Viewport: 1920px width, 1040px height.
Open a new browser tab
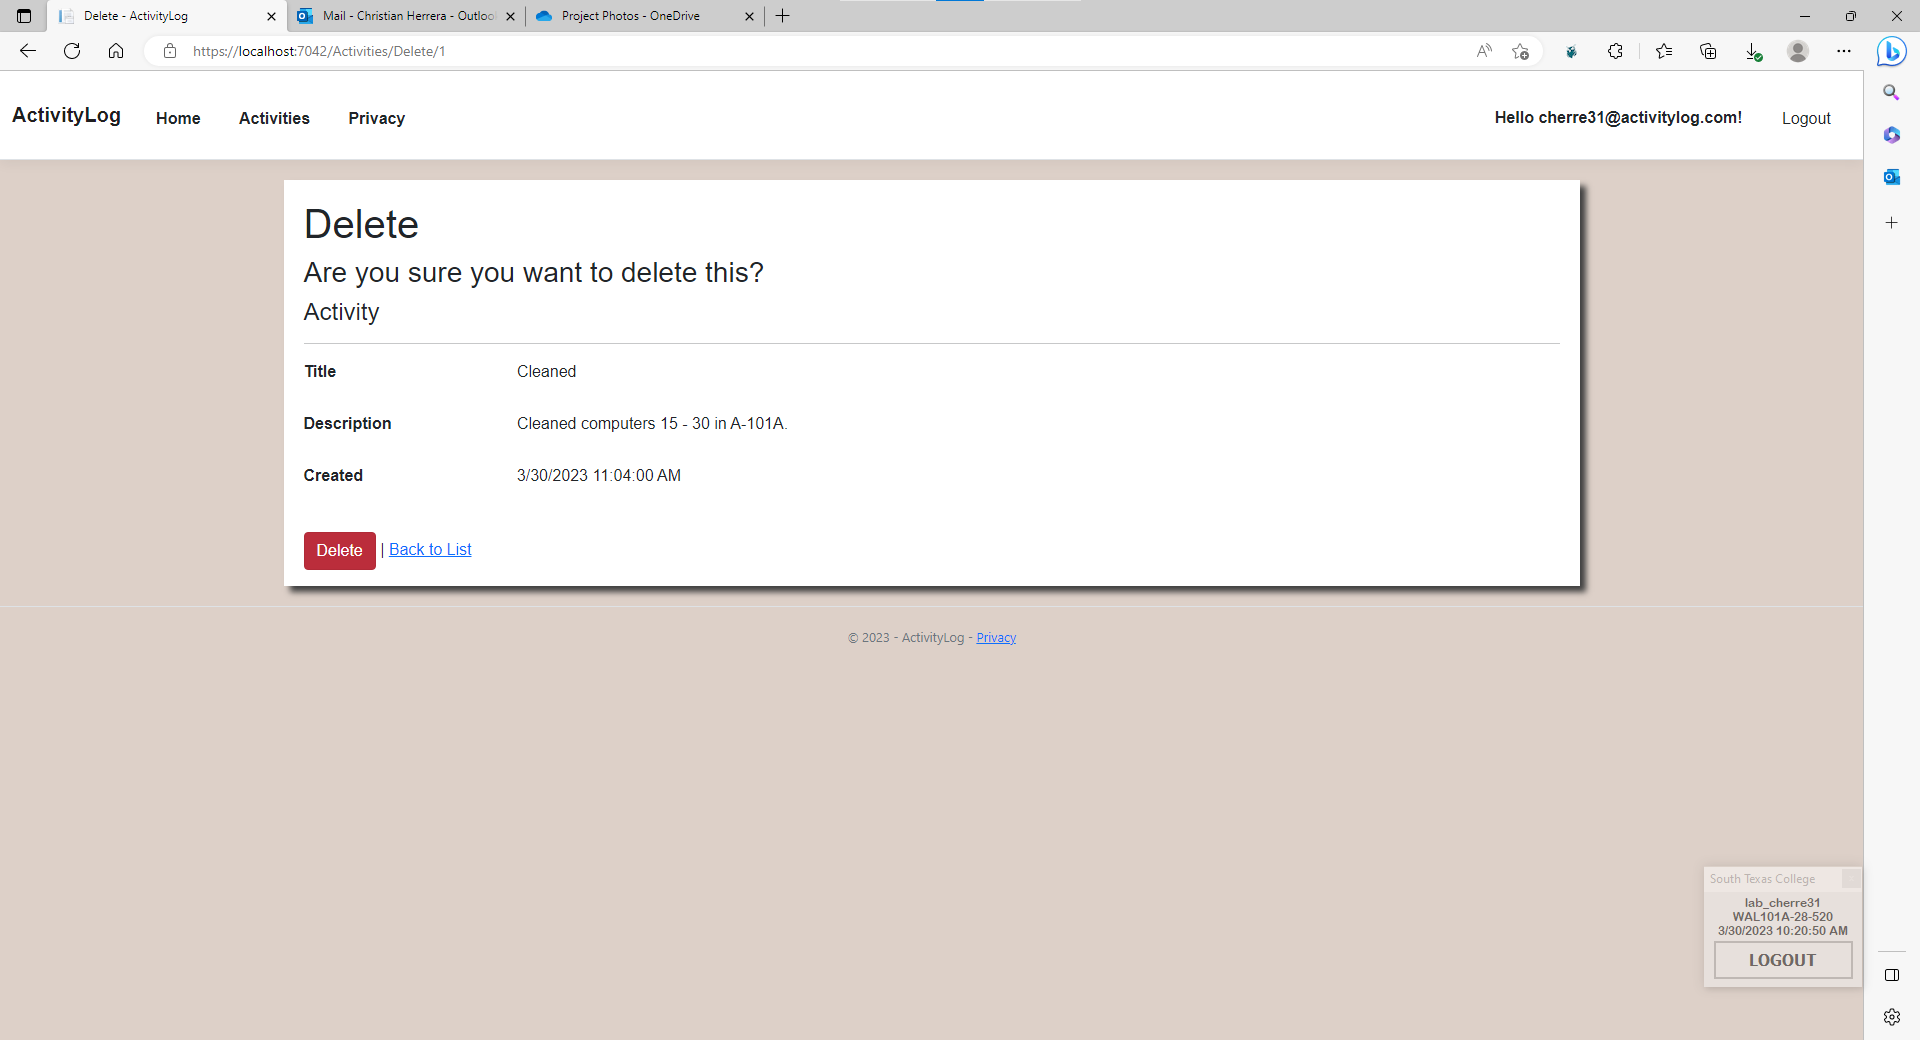coord(783,16)
